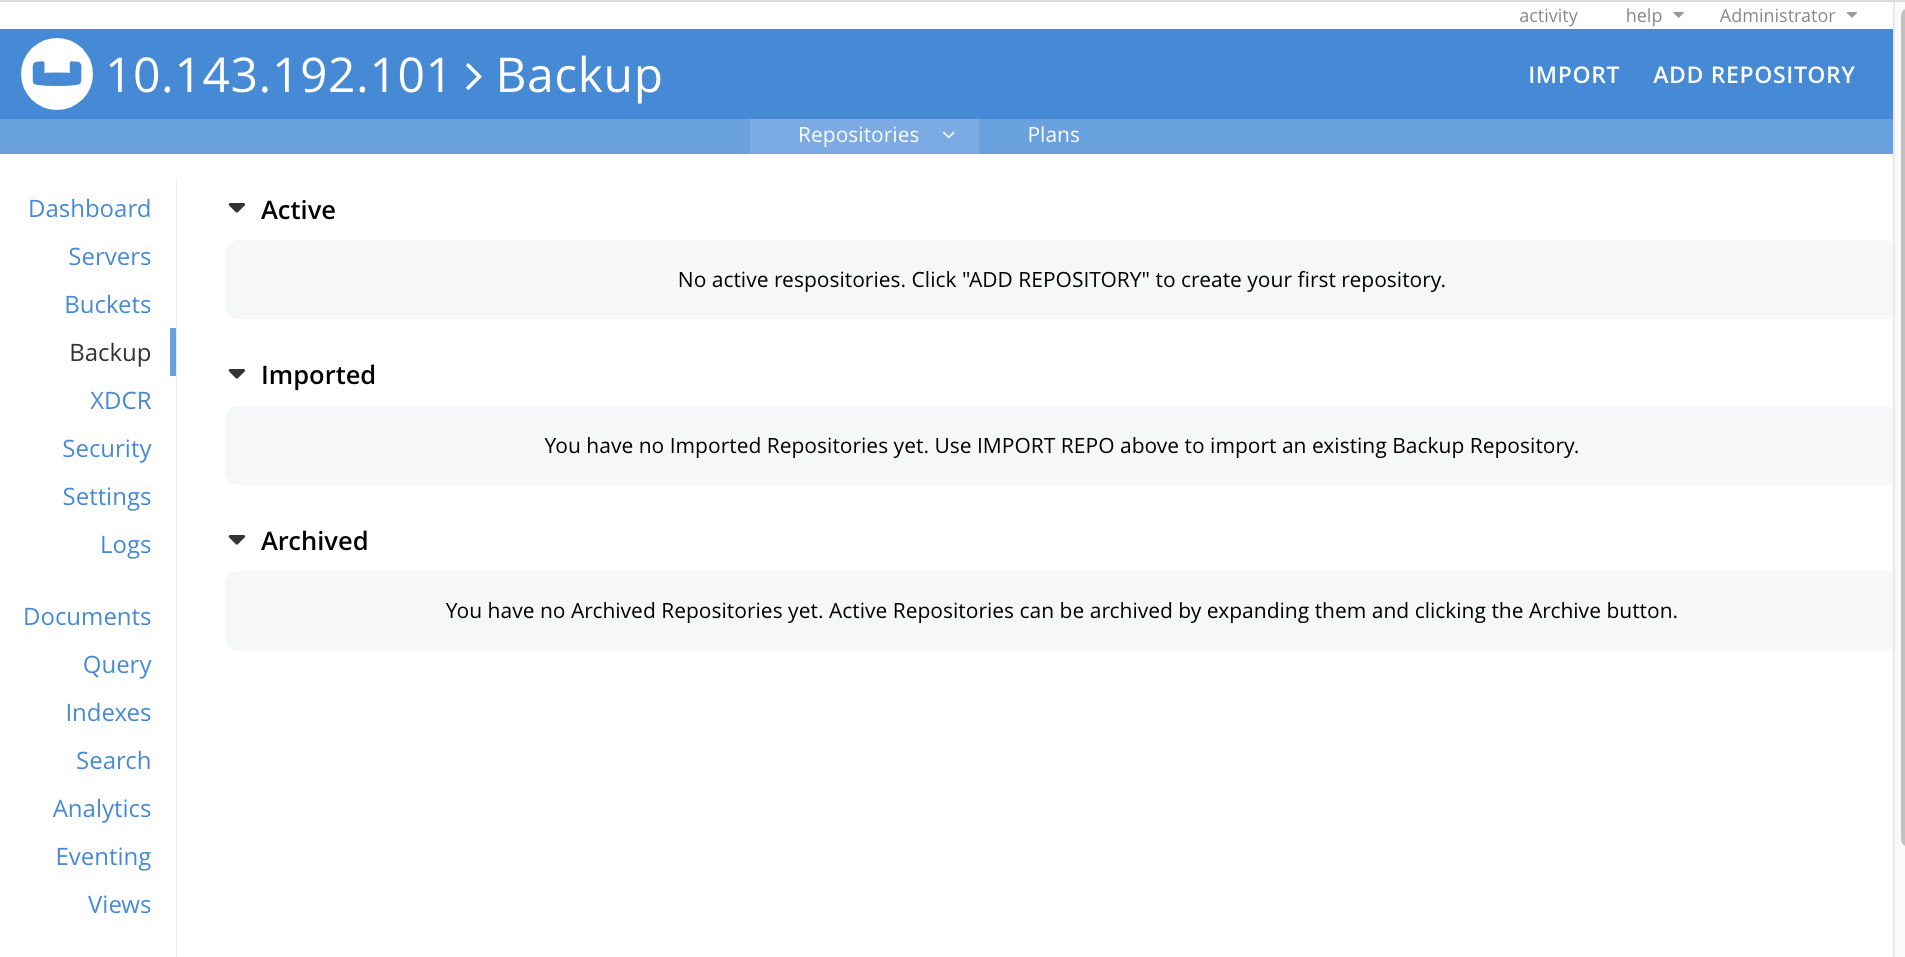Switch to the Plans tab
This screenshot has width=1905, height=957.
pyautogui.click(x=1052, y=134)
